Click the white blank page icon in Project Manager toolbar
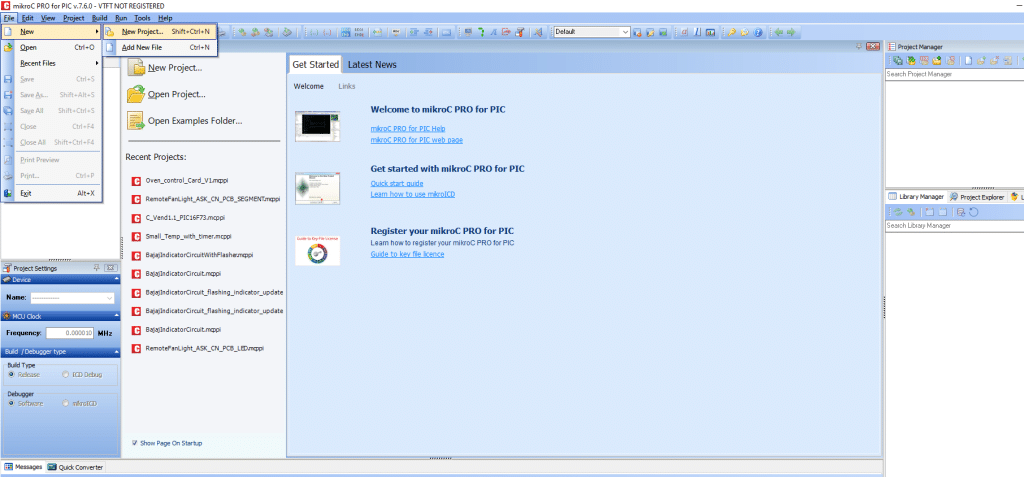Screen dimensions: 1024x477 click(x=968, y=61)
